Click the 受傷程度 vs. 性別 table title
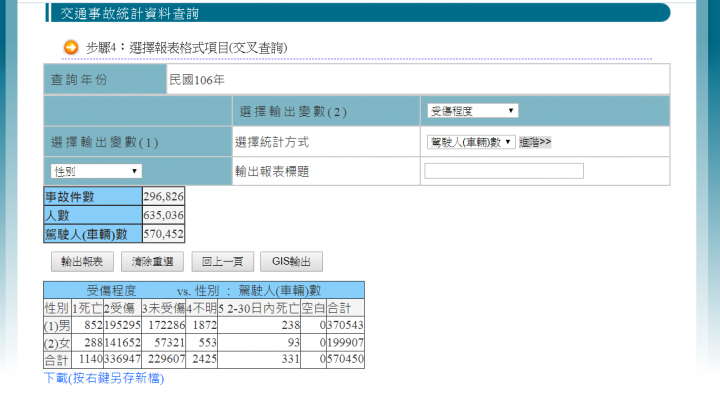This screenshot has height=397, width=720. click(204, 290)
